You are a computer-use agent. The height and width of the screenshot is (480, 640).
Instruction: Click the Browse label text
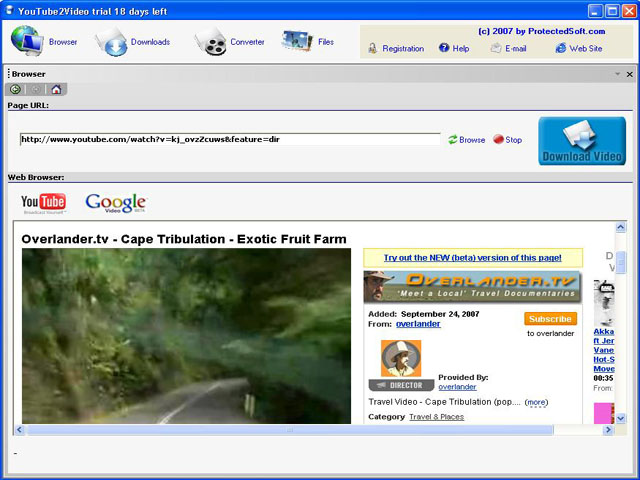[472, 140]
